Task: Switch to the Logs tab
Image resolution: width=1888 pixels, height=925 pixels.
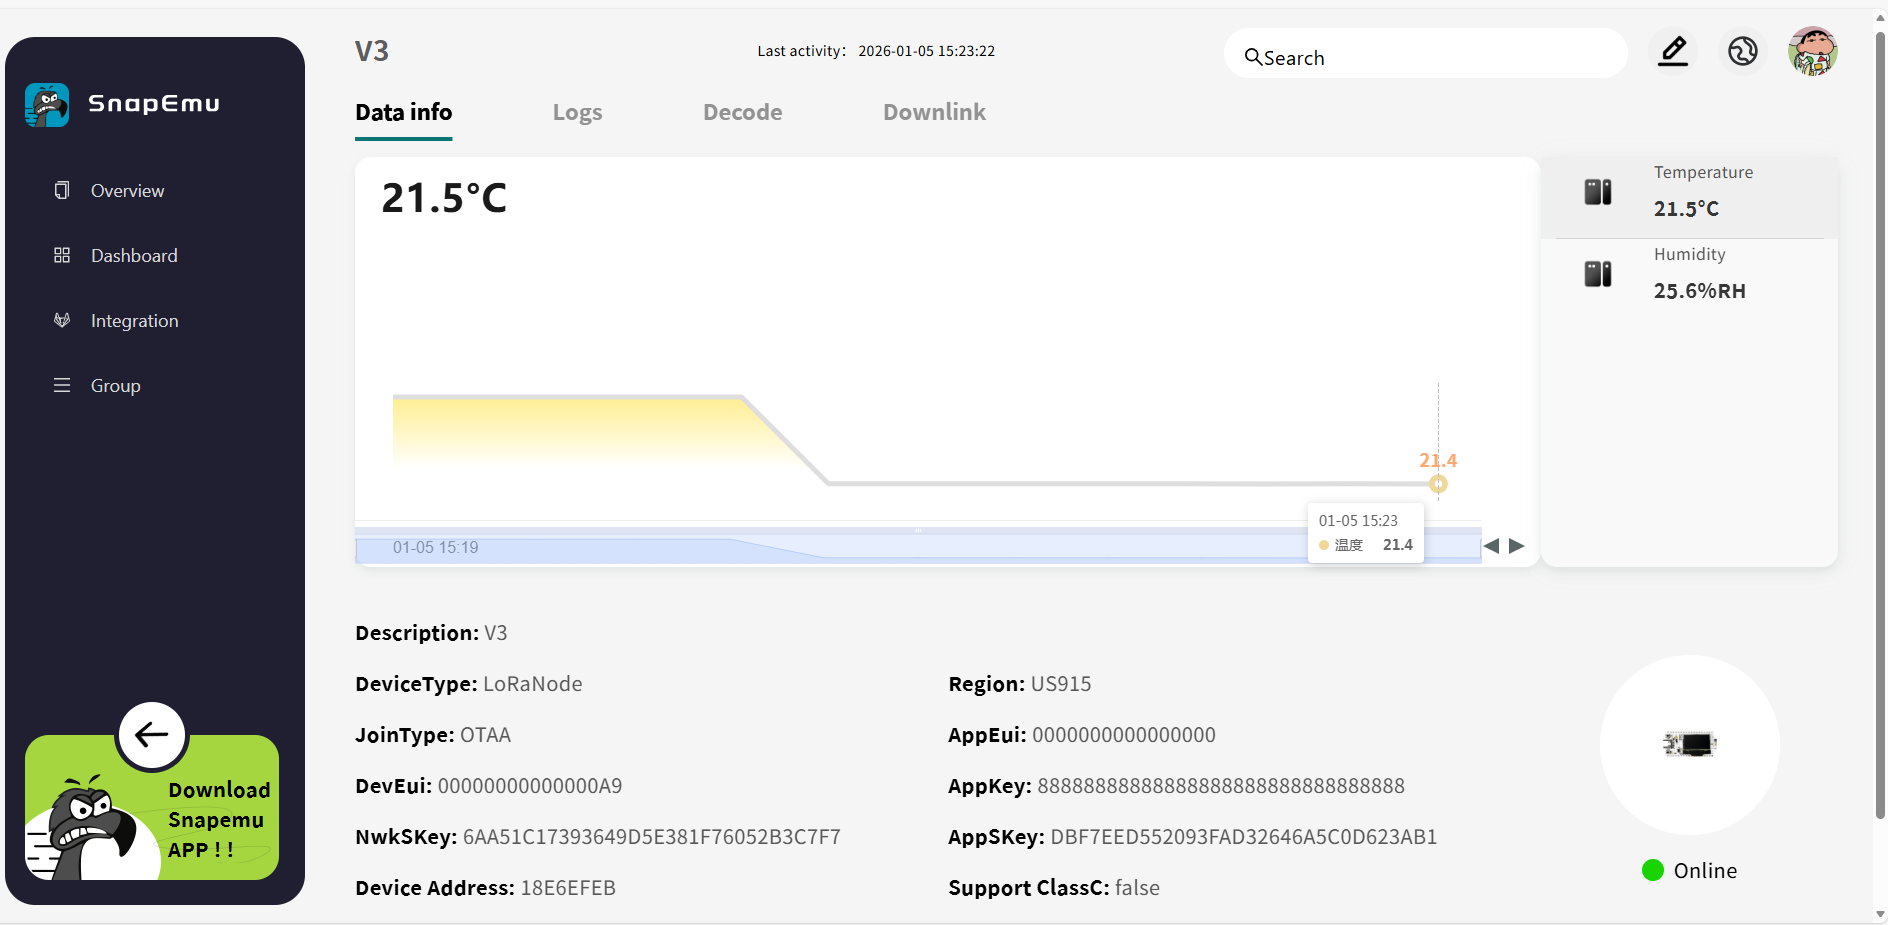Action: (577, 112)
